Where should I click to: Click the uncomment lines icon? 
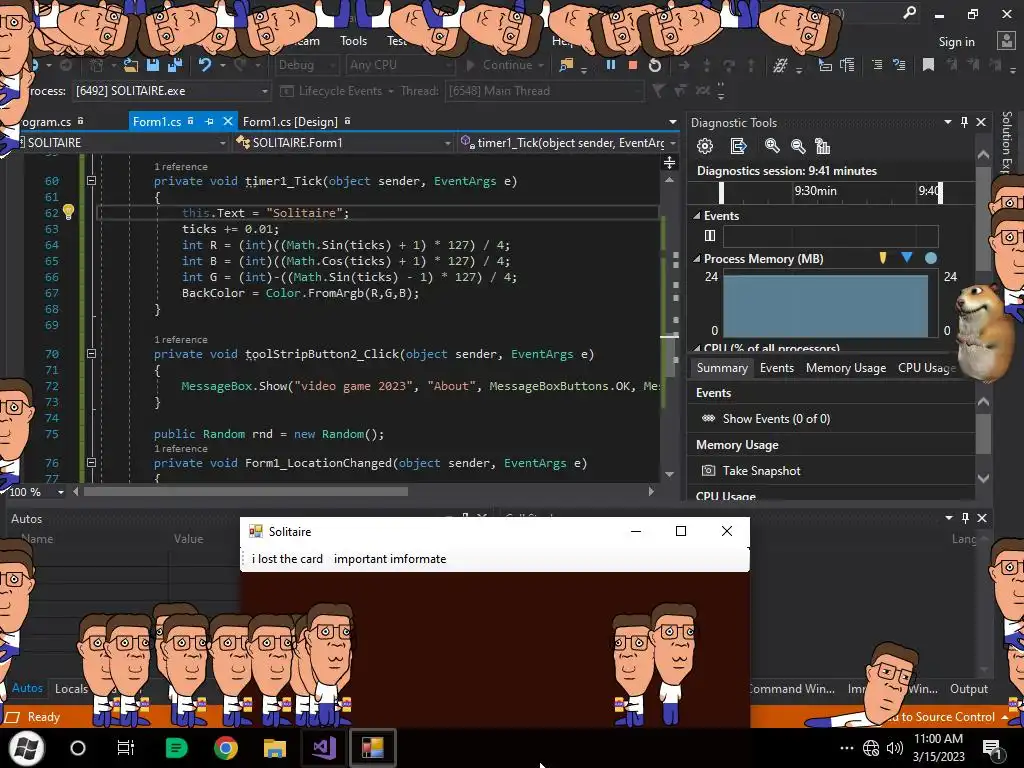(899, 65)
